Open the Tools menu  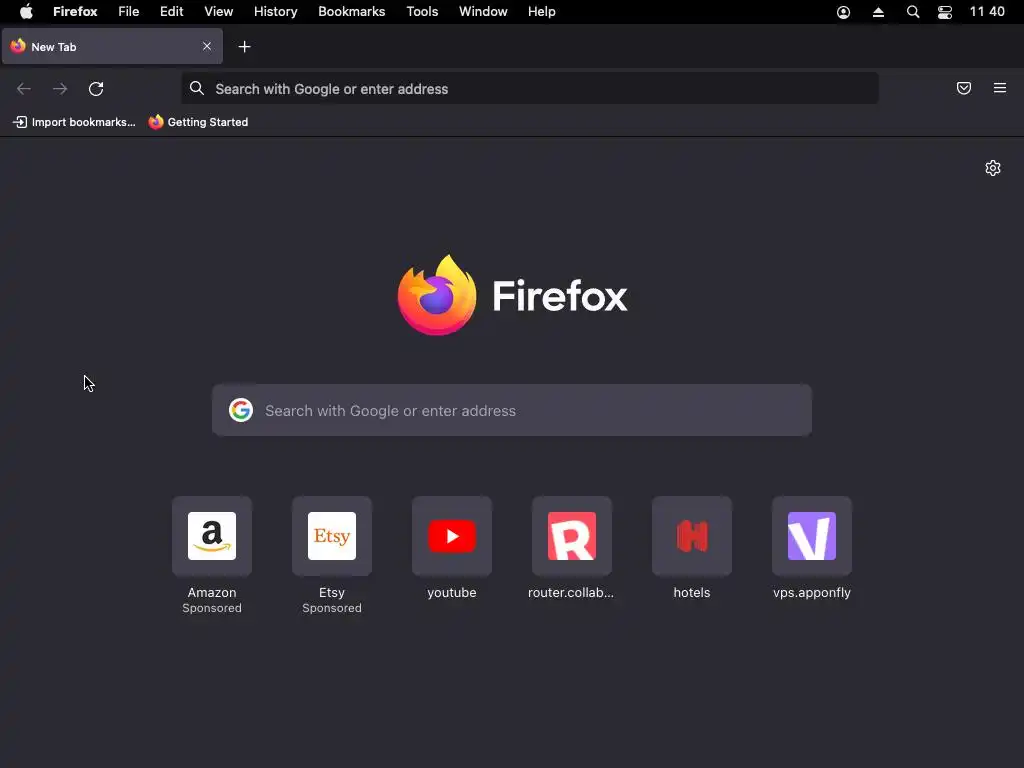pyautogui.click(x=423, y=12)
